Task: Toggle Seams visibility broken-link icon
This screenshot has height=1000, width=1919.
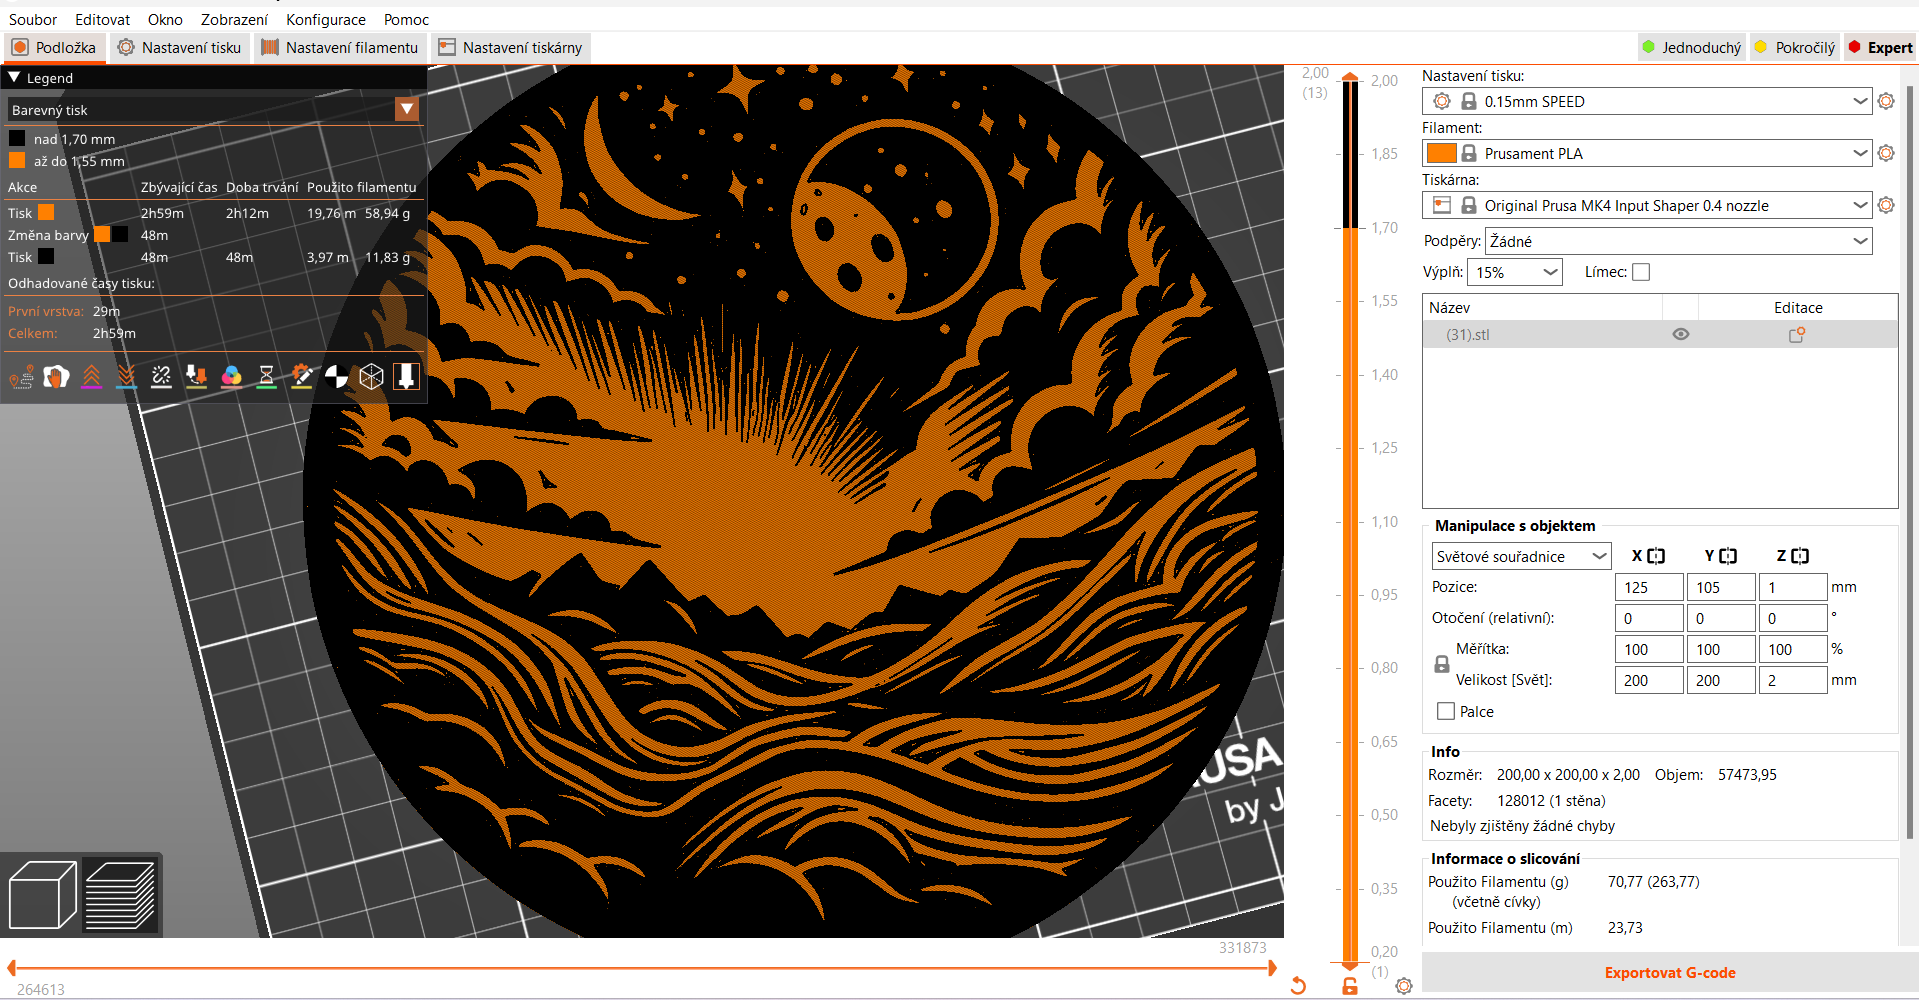Action: (161, 376)
